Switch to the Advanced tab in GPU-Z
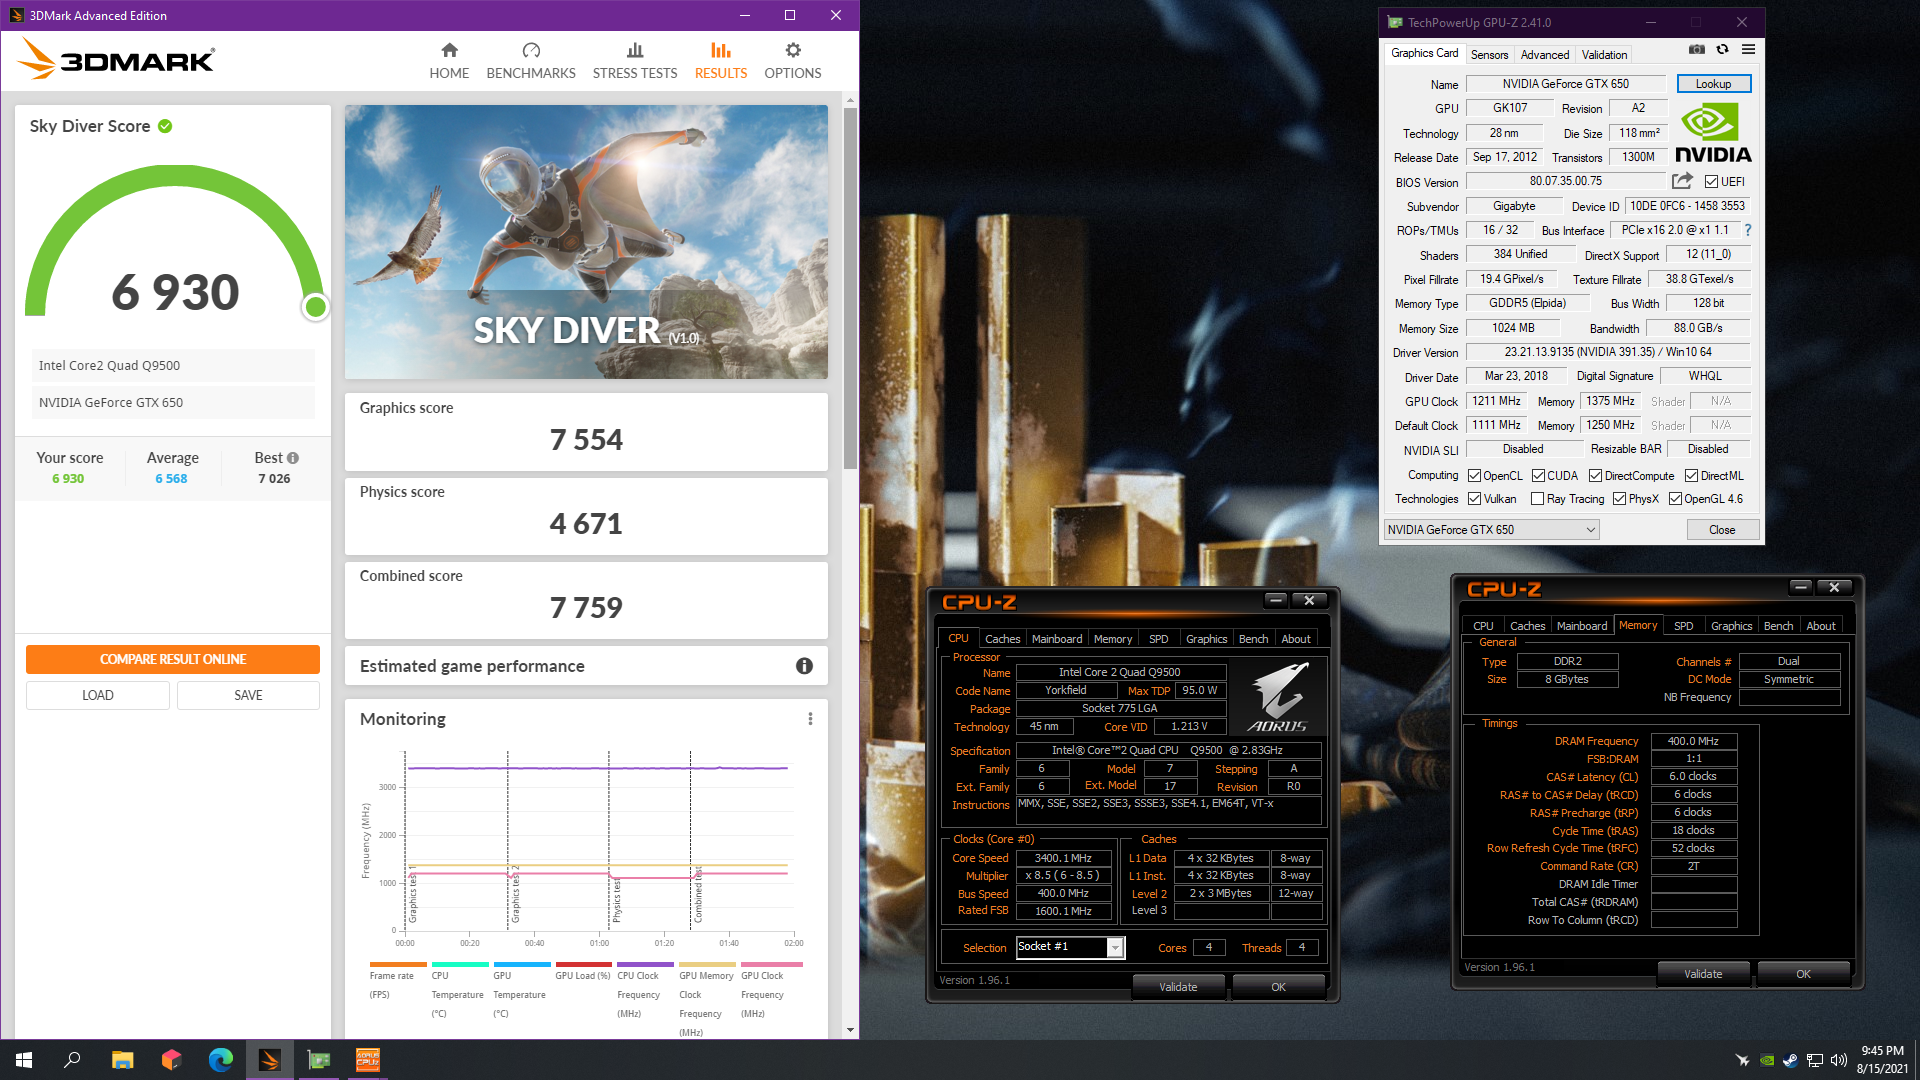1920x1080 pixels. (1545, 55)
